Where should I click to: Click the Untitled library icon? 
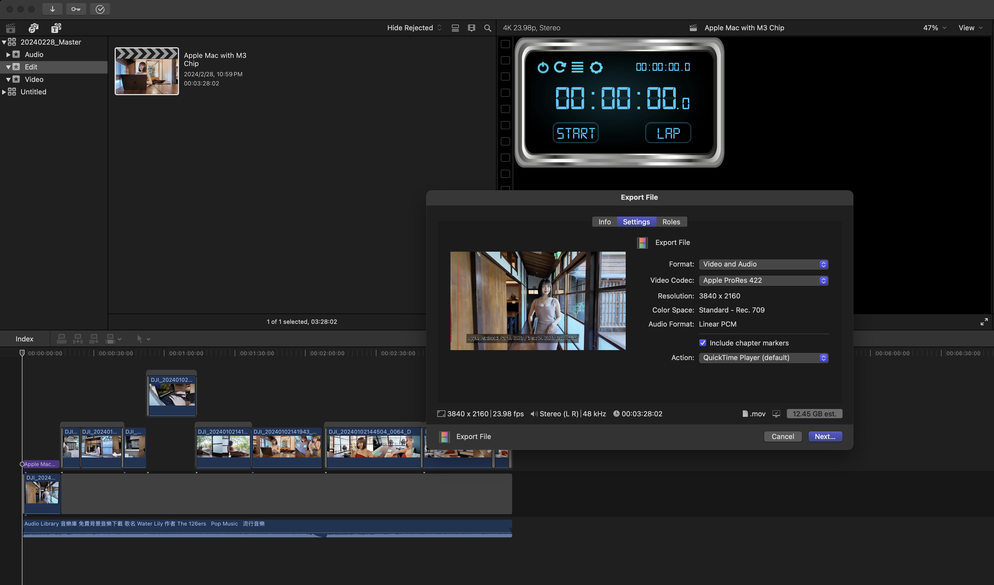click(12, 92)
